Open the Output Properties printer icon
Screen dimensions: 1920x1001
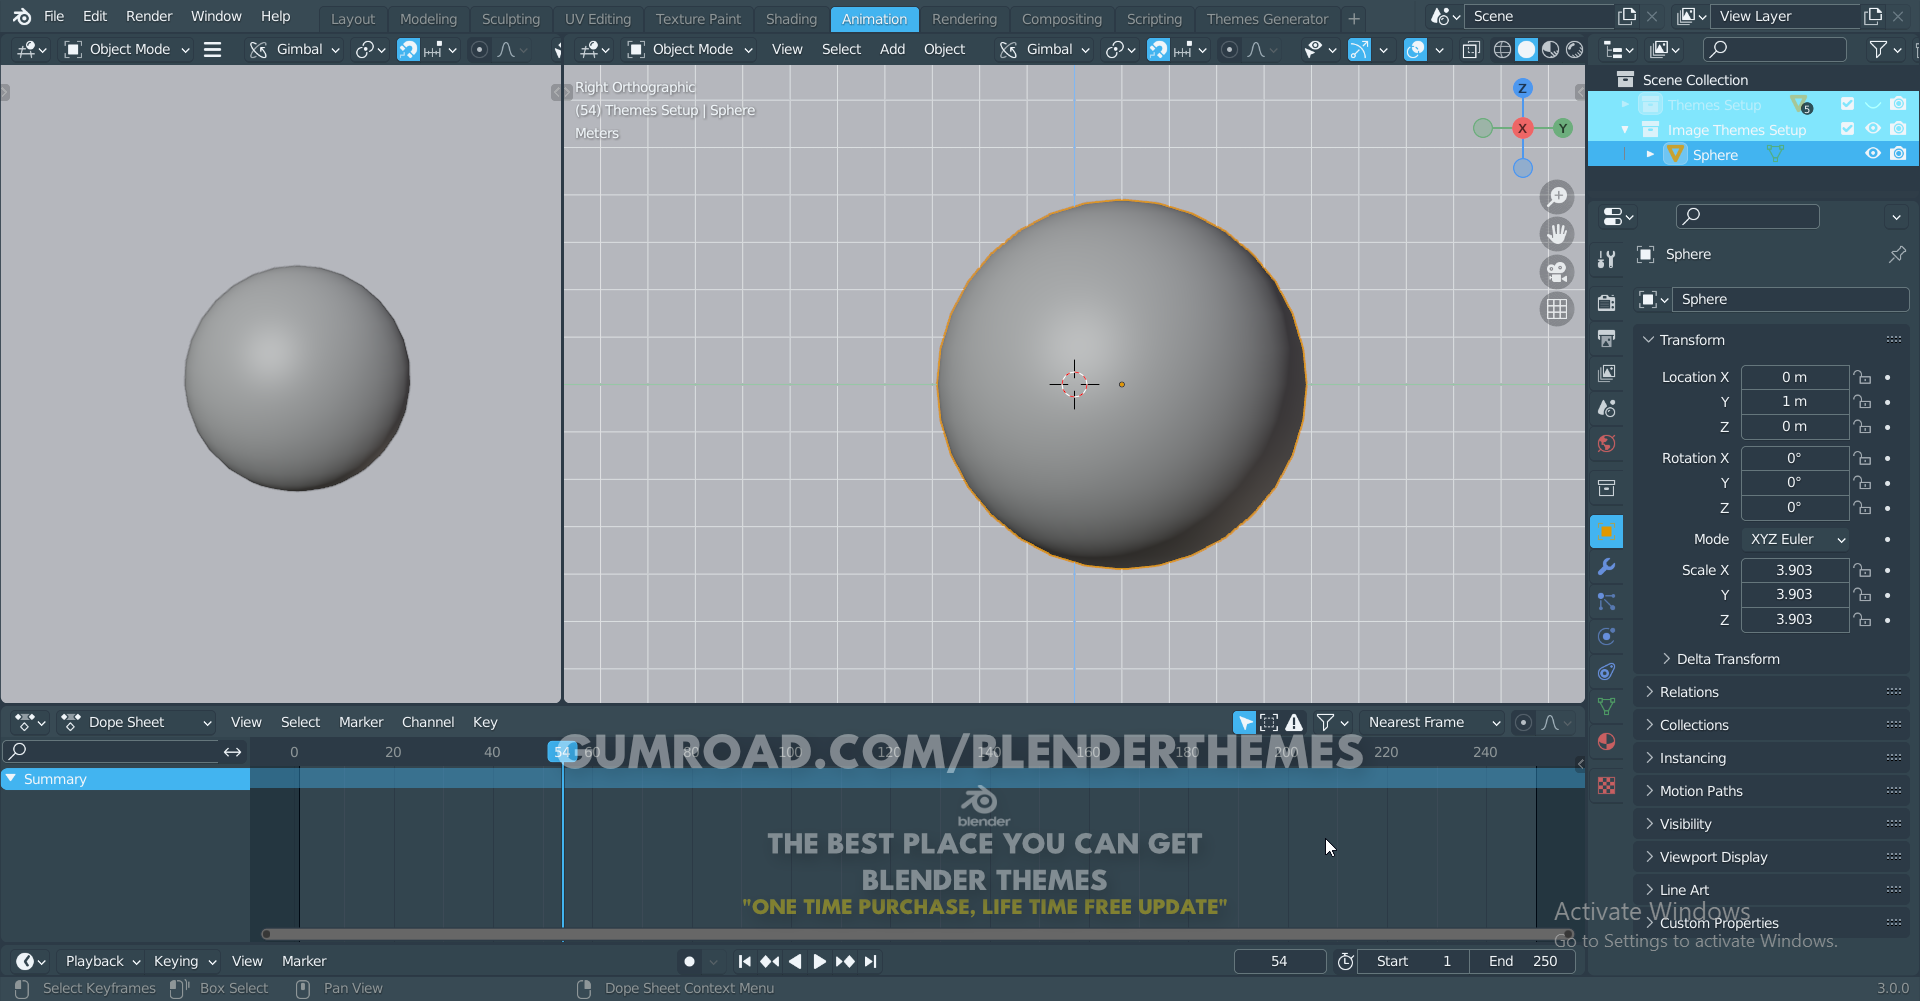click(x=1607, y=338)
